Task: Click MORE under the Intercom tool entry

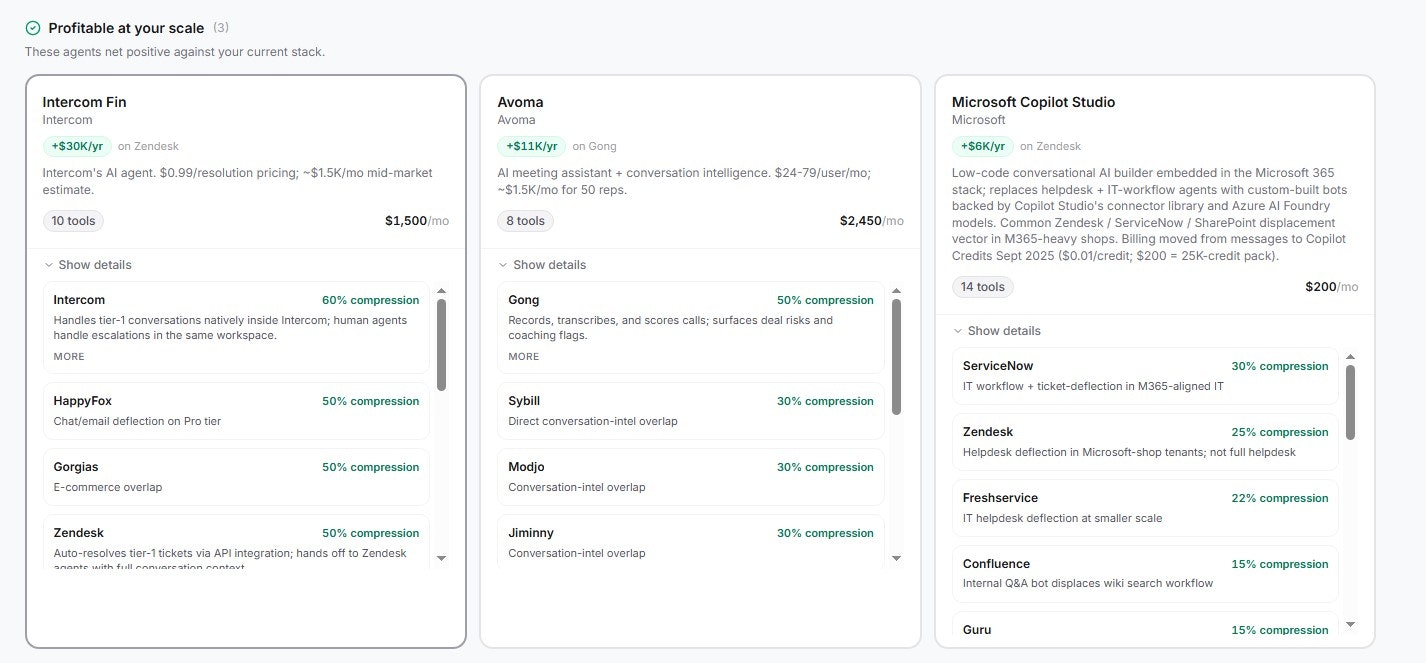Action: click(69, 357)
